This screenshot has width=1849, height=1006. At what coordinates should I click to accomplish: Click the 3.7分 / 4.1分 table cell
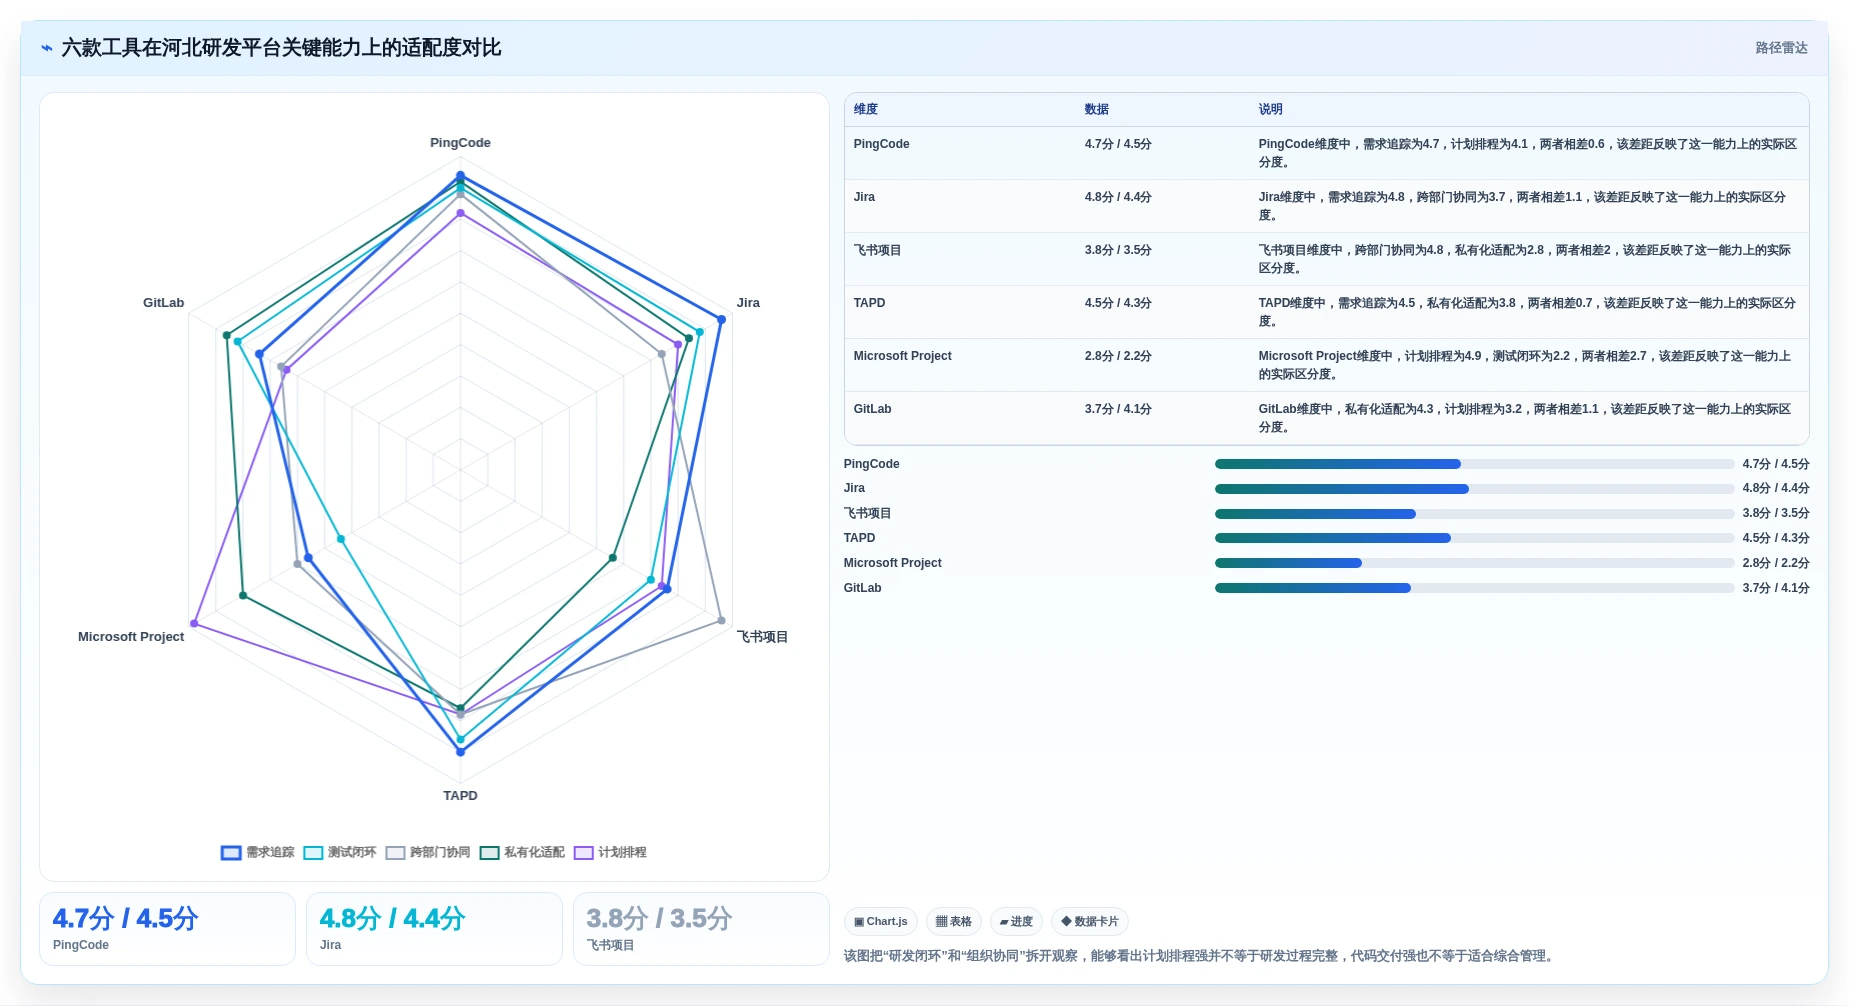click(x=1118, y=409)
